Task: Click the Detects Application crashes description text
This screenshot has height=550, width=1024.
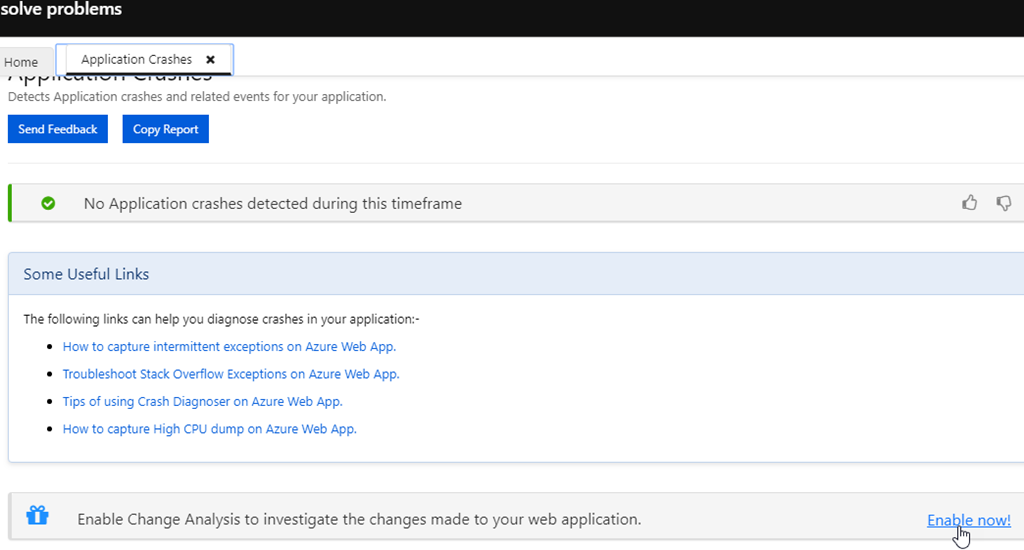Action: point(197,97)
